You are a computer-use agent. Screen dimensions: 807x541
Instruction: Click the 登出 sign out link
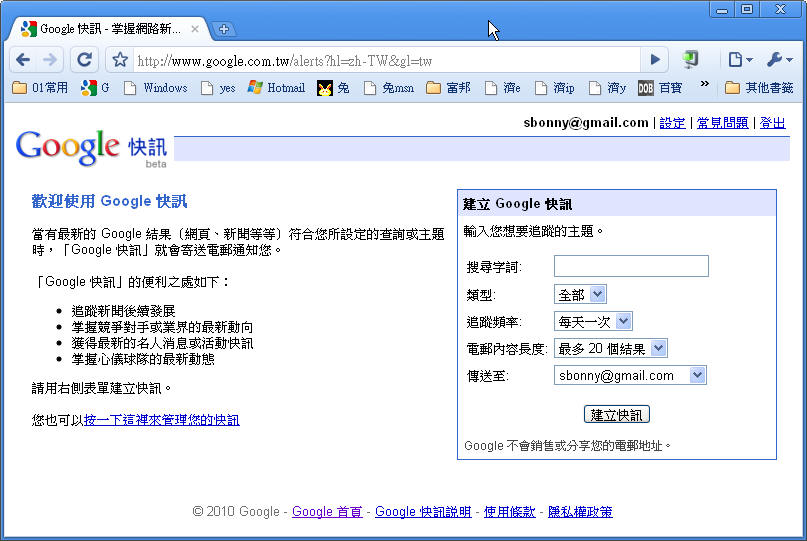pyautogui.click(x=772, y=123)
